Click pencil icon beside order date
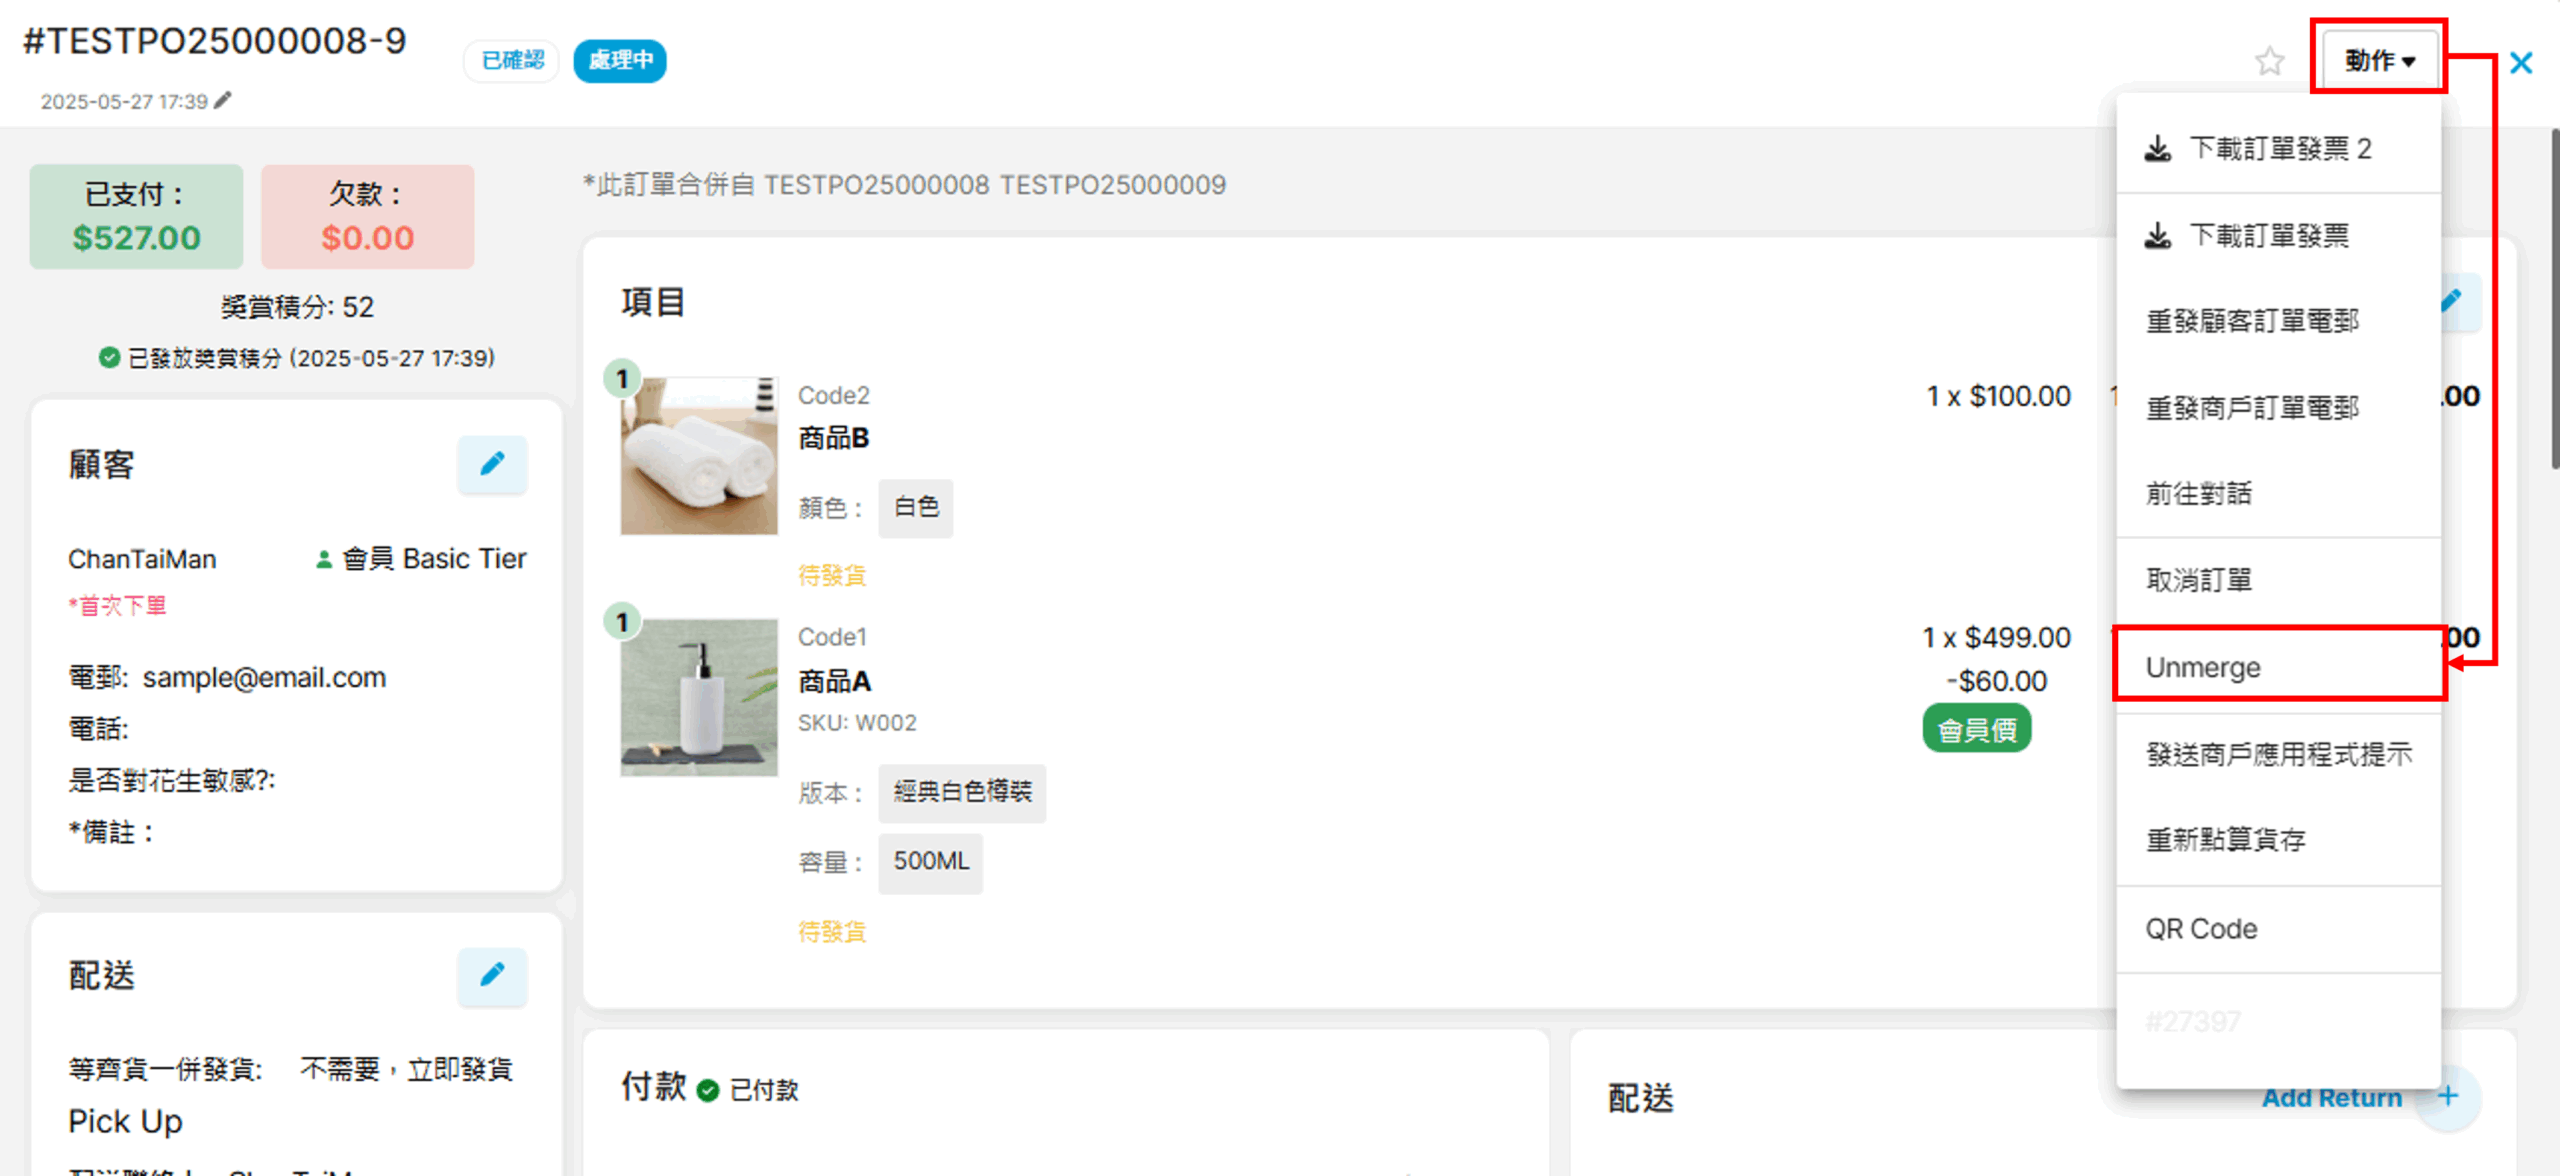 pos(223,100)
